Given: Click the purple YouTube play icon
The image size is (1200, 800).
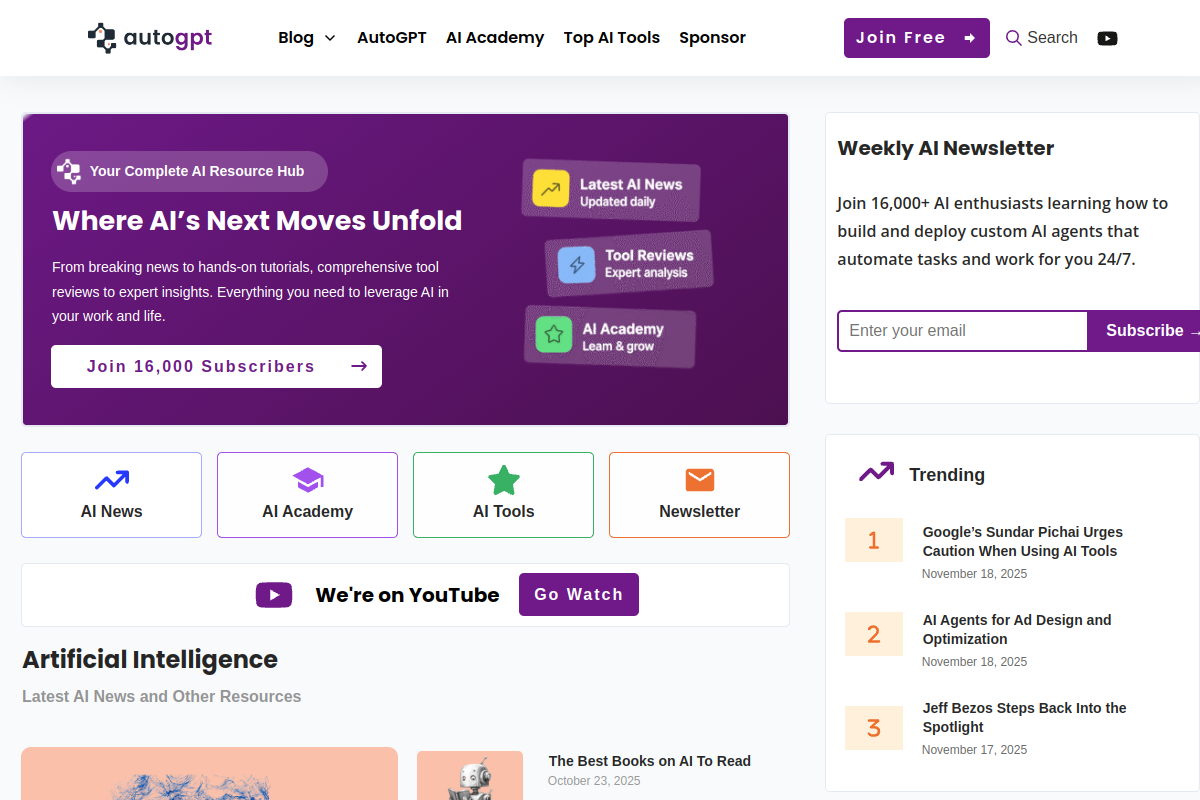Looking at the screenshot, I should click(274, 595).
